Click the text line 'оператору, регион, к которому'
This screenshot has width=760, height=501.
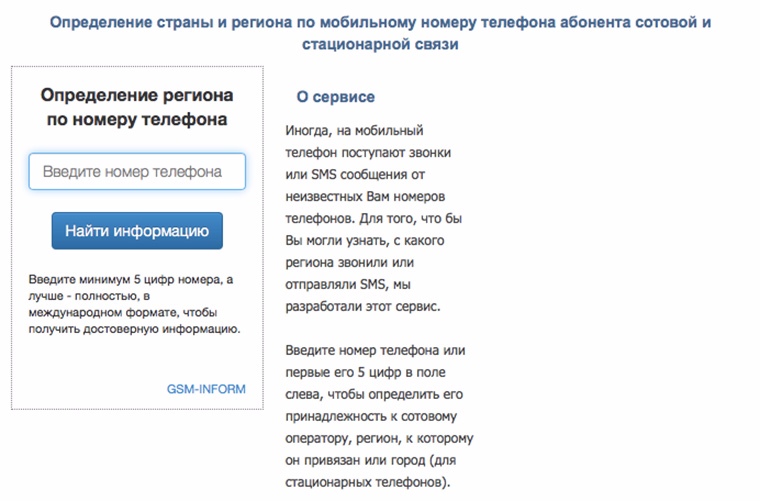(379, 438)
